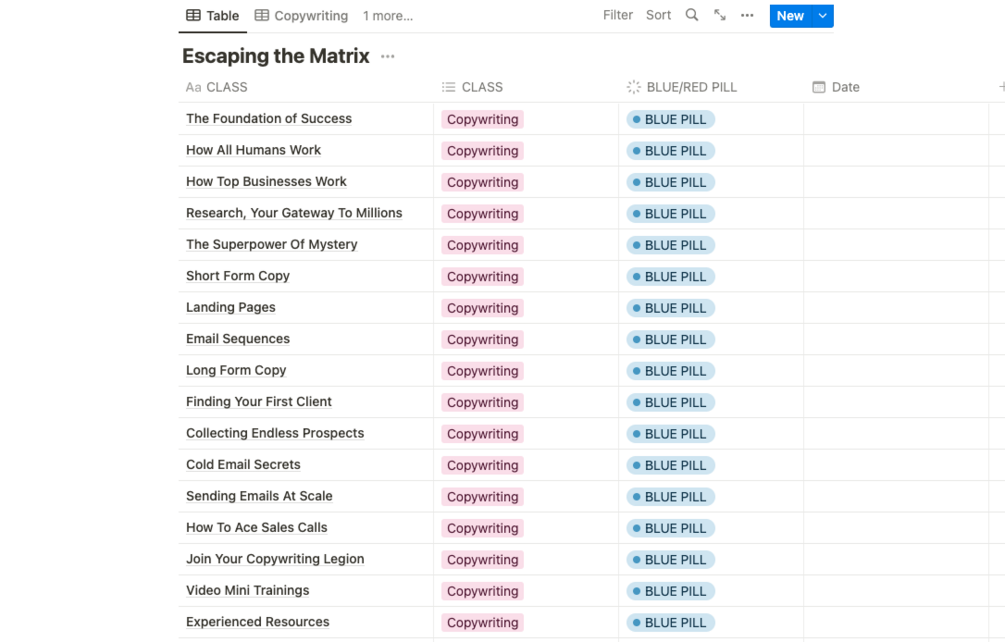Click the search magnifier icon
This screenshot has height=642, width=1005.
(692, 16)
